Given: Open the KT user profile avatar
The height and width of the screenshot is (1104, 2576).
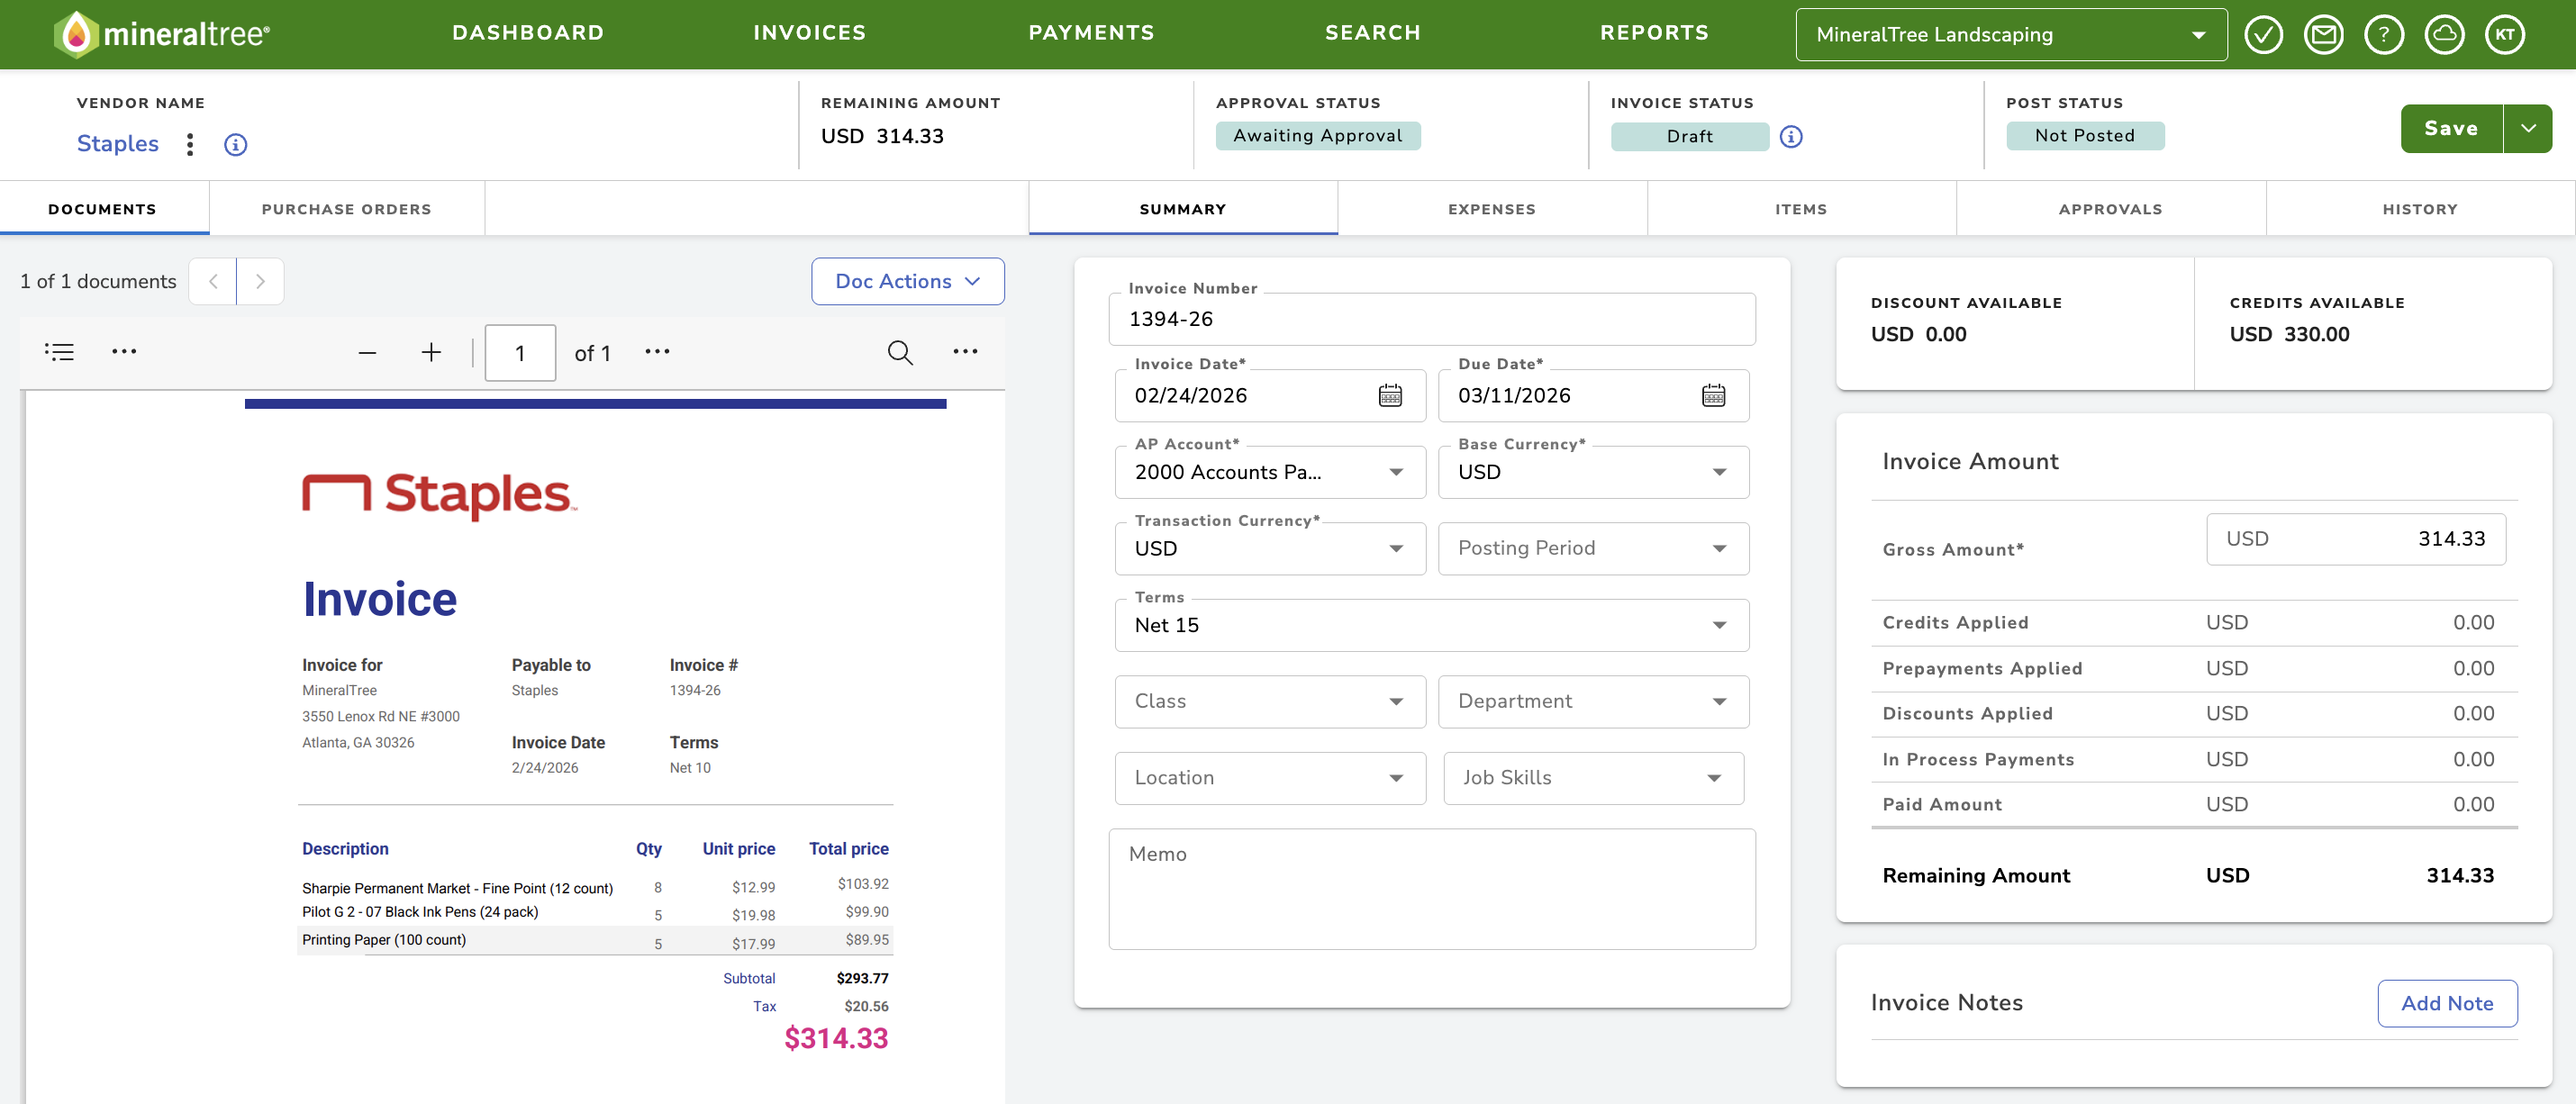Looking at the screenshot, I should pos(2504,35).
